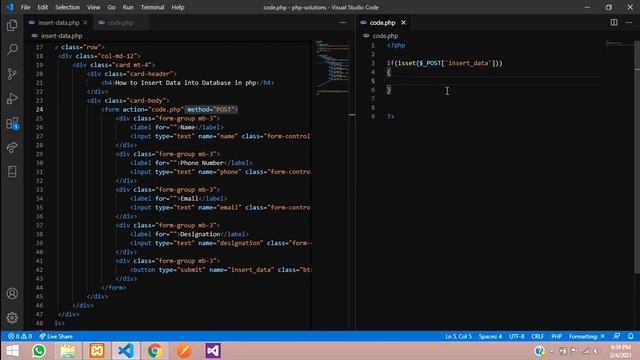The height and width of the screenshot is (360, 640).
Task: Open the Manage gear icon
Action: (12, 318)
